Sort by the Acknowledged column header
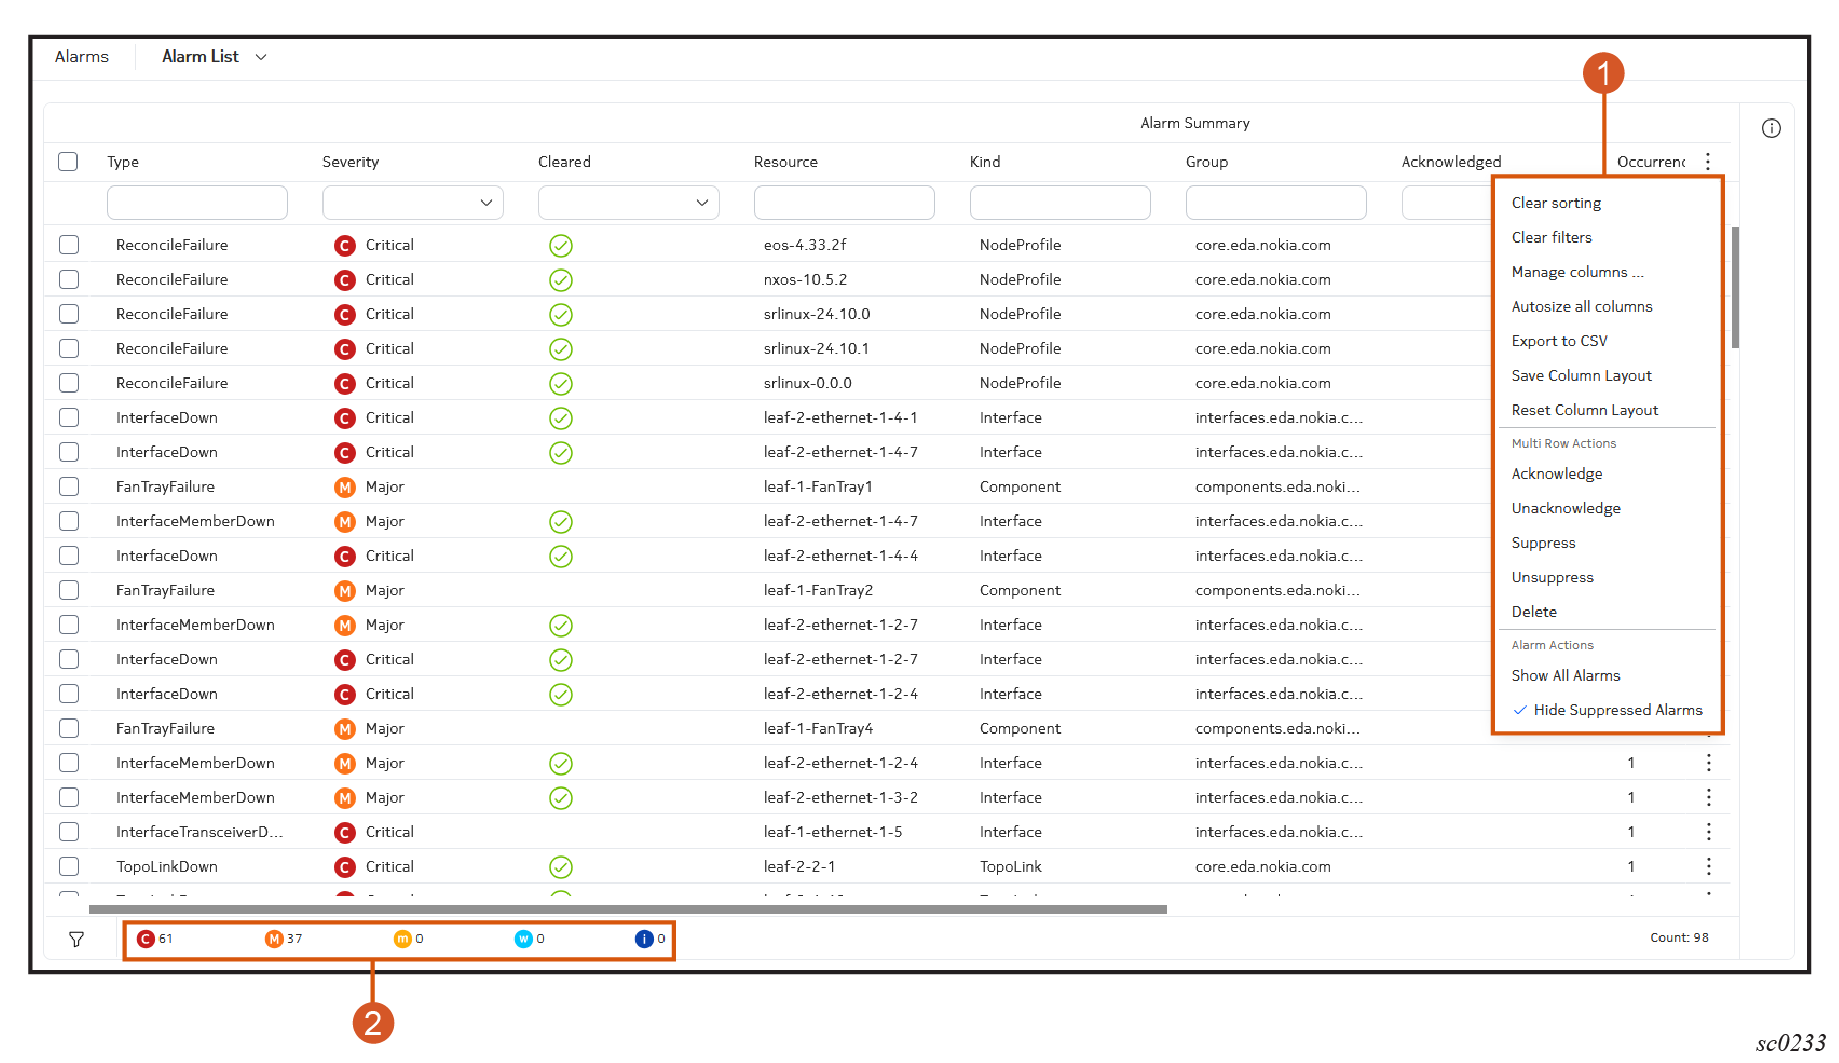This screenshot has height=1063, width=1839. tap(1451, 162)
